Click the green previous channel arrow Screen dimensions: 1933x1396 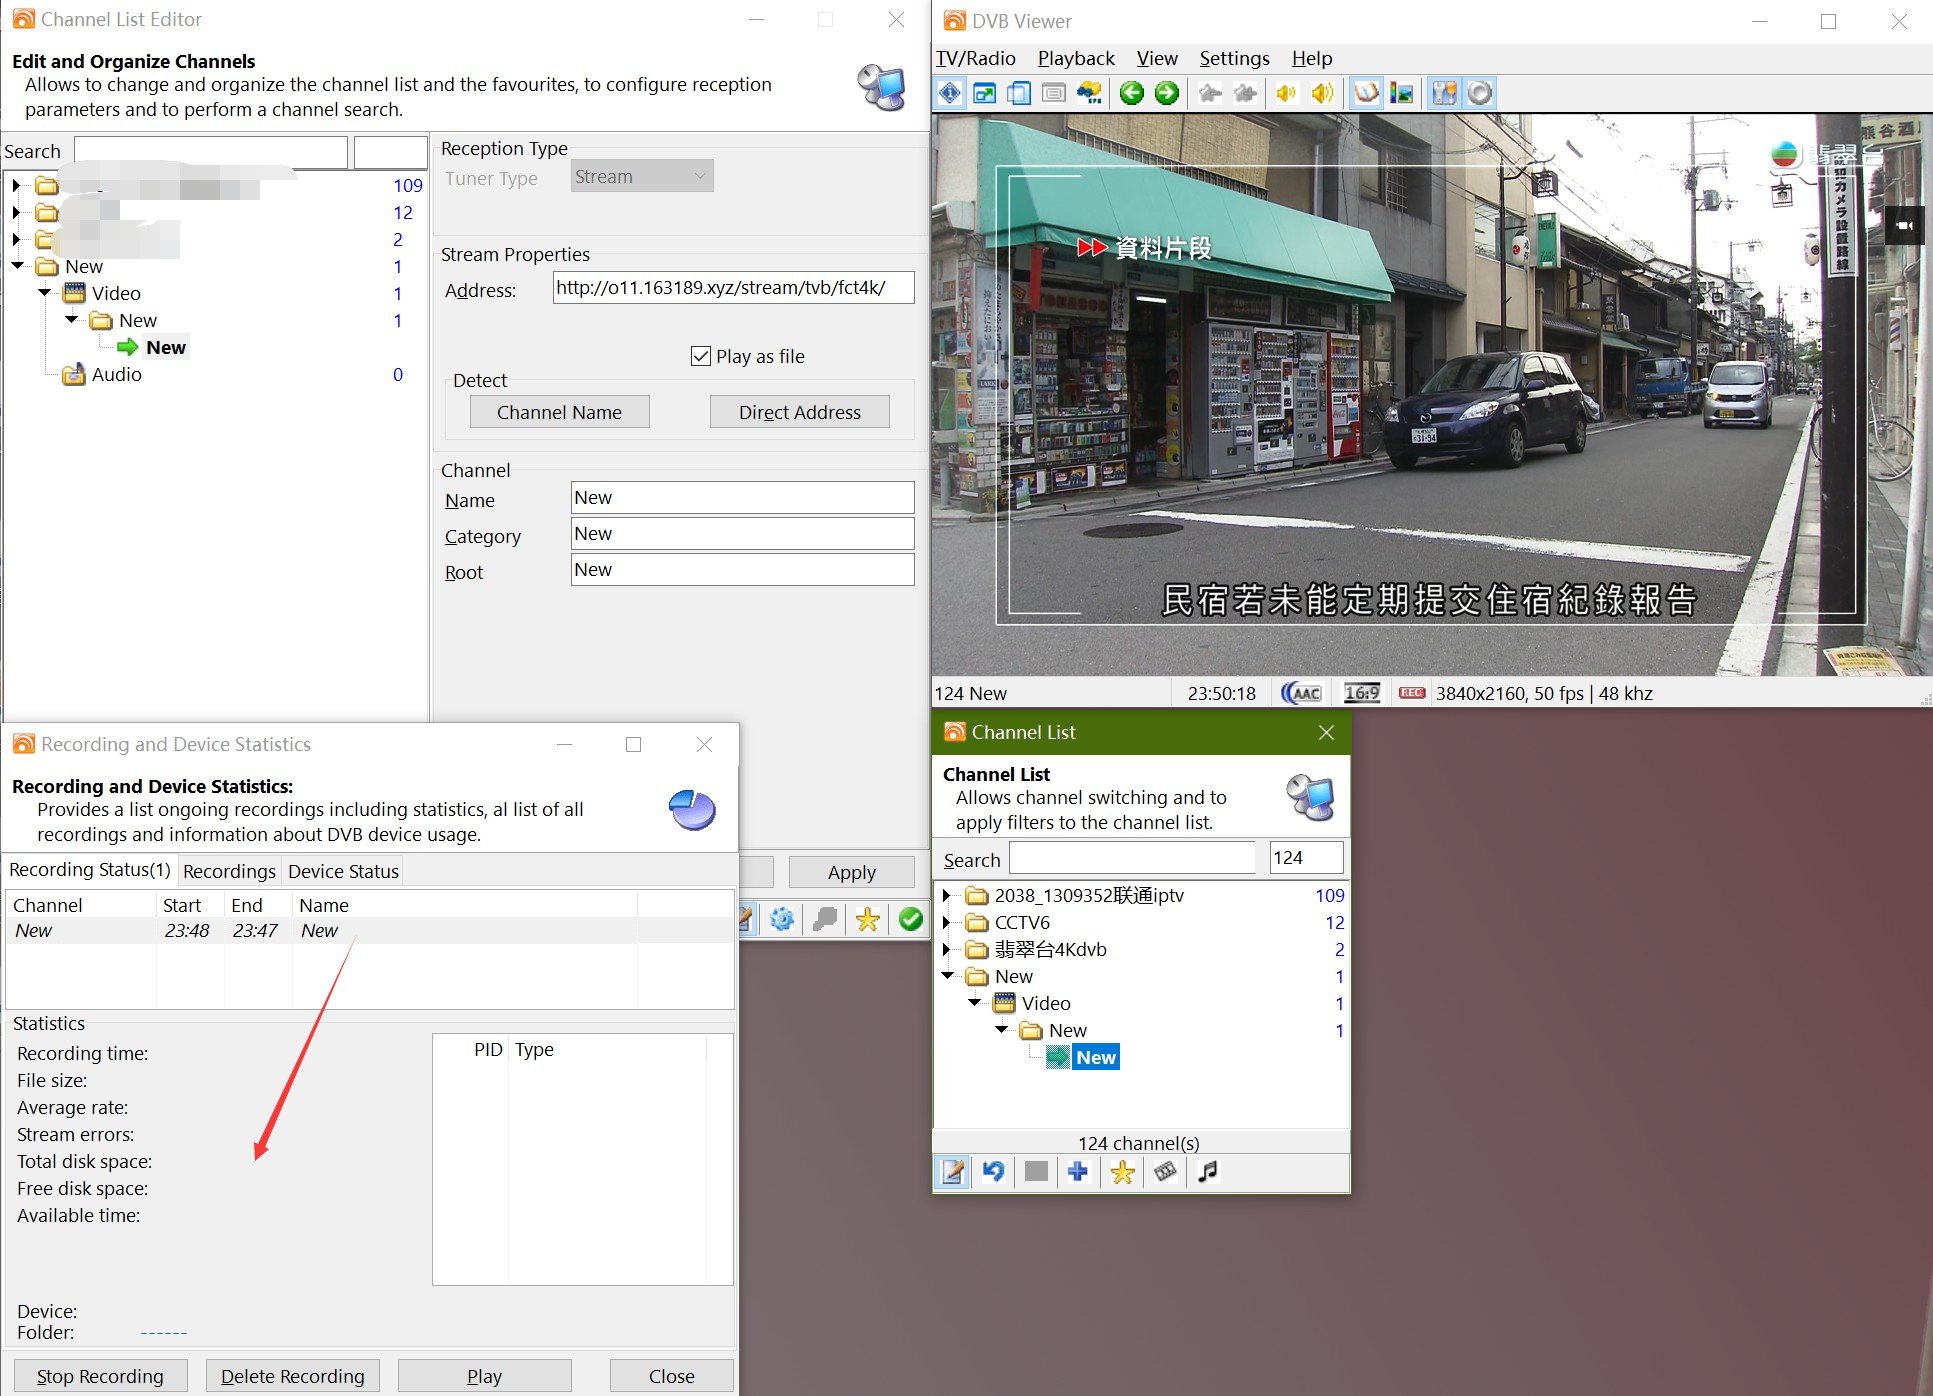coord(1131,93)
